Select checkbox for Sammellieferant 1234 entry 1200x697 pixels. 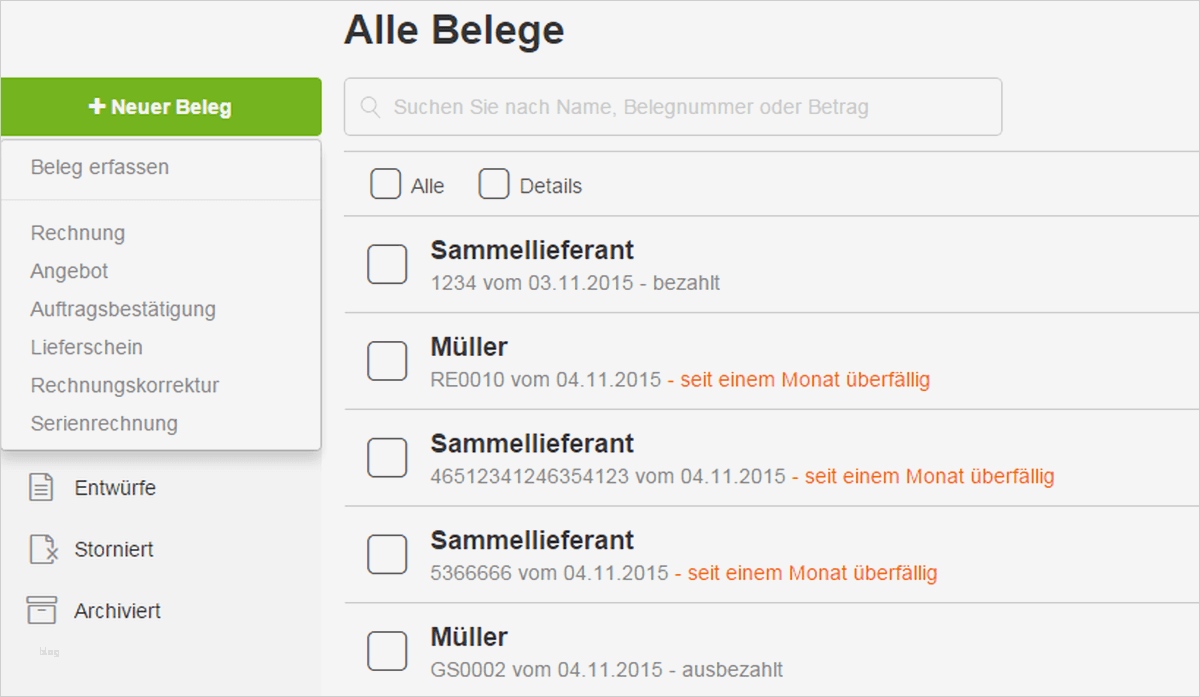coord(387,264)
